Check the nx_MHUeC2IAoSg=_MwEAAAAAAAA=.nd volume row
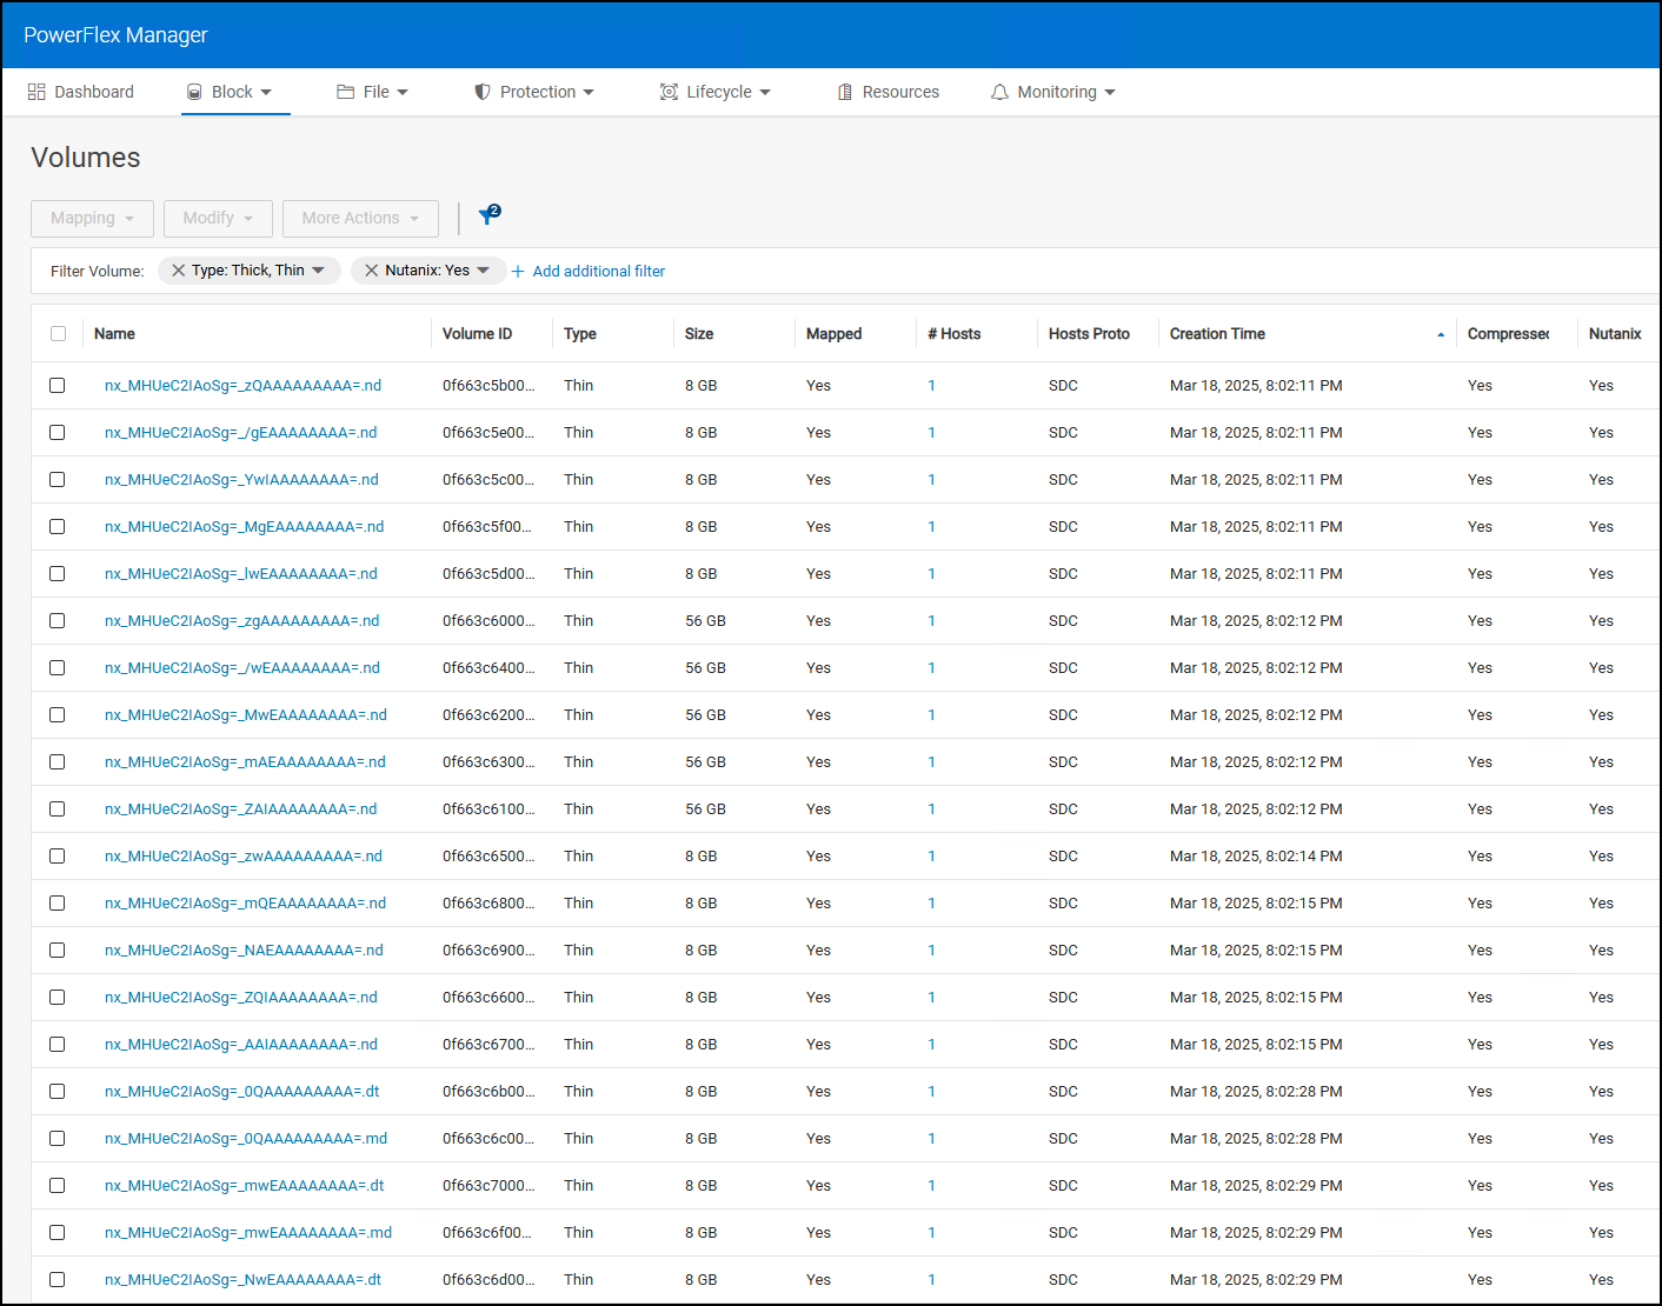Image resolution: width=1662 pixels, height=1307 pixels. [x=57, y=714]
